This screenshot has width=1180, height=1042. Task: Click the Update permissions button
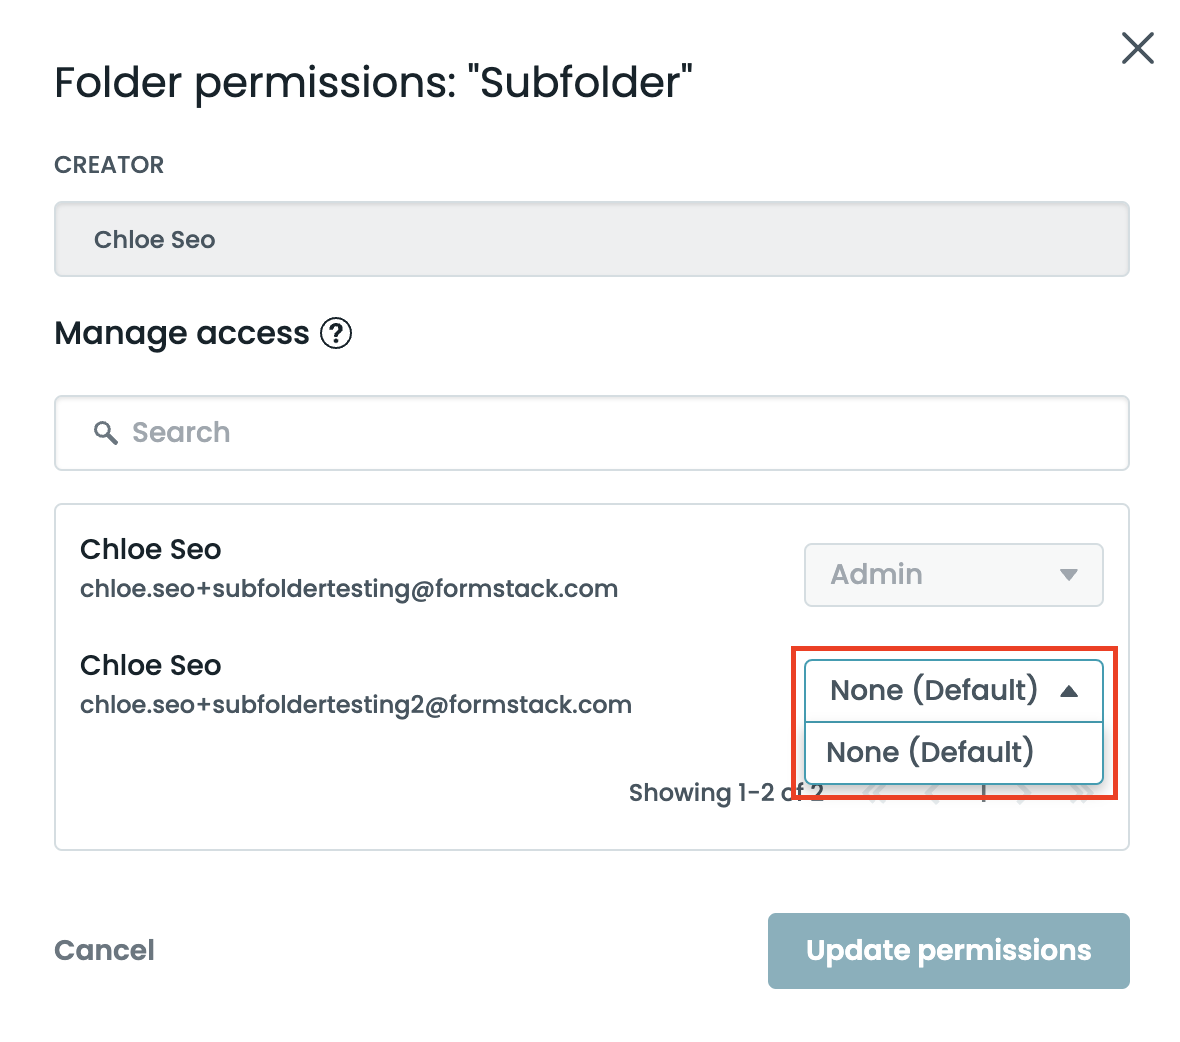948,951
